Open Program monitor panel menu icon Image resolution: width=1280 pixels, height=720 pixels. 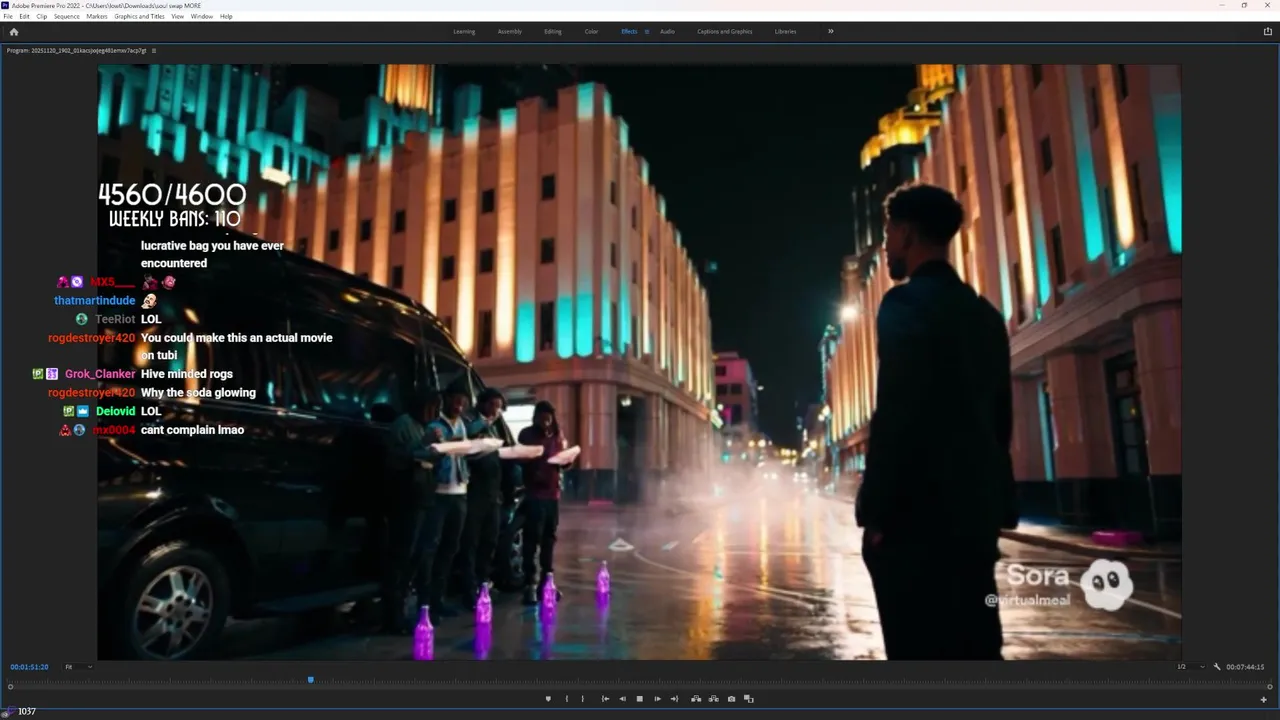[154, 50]
